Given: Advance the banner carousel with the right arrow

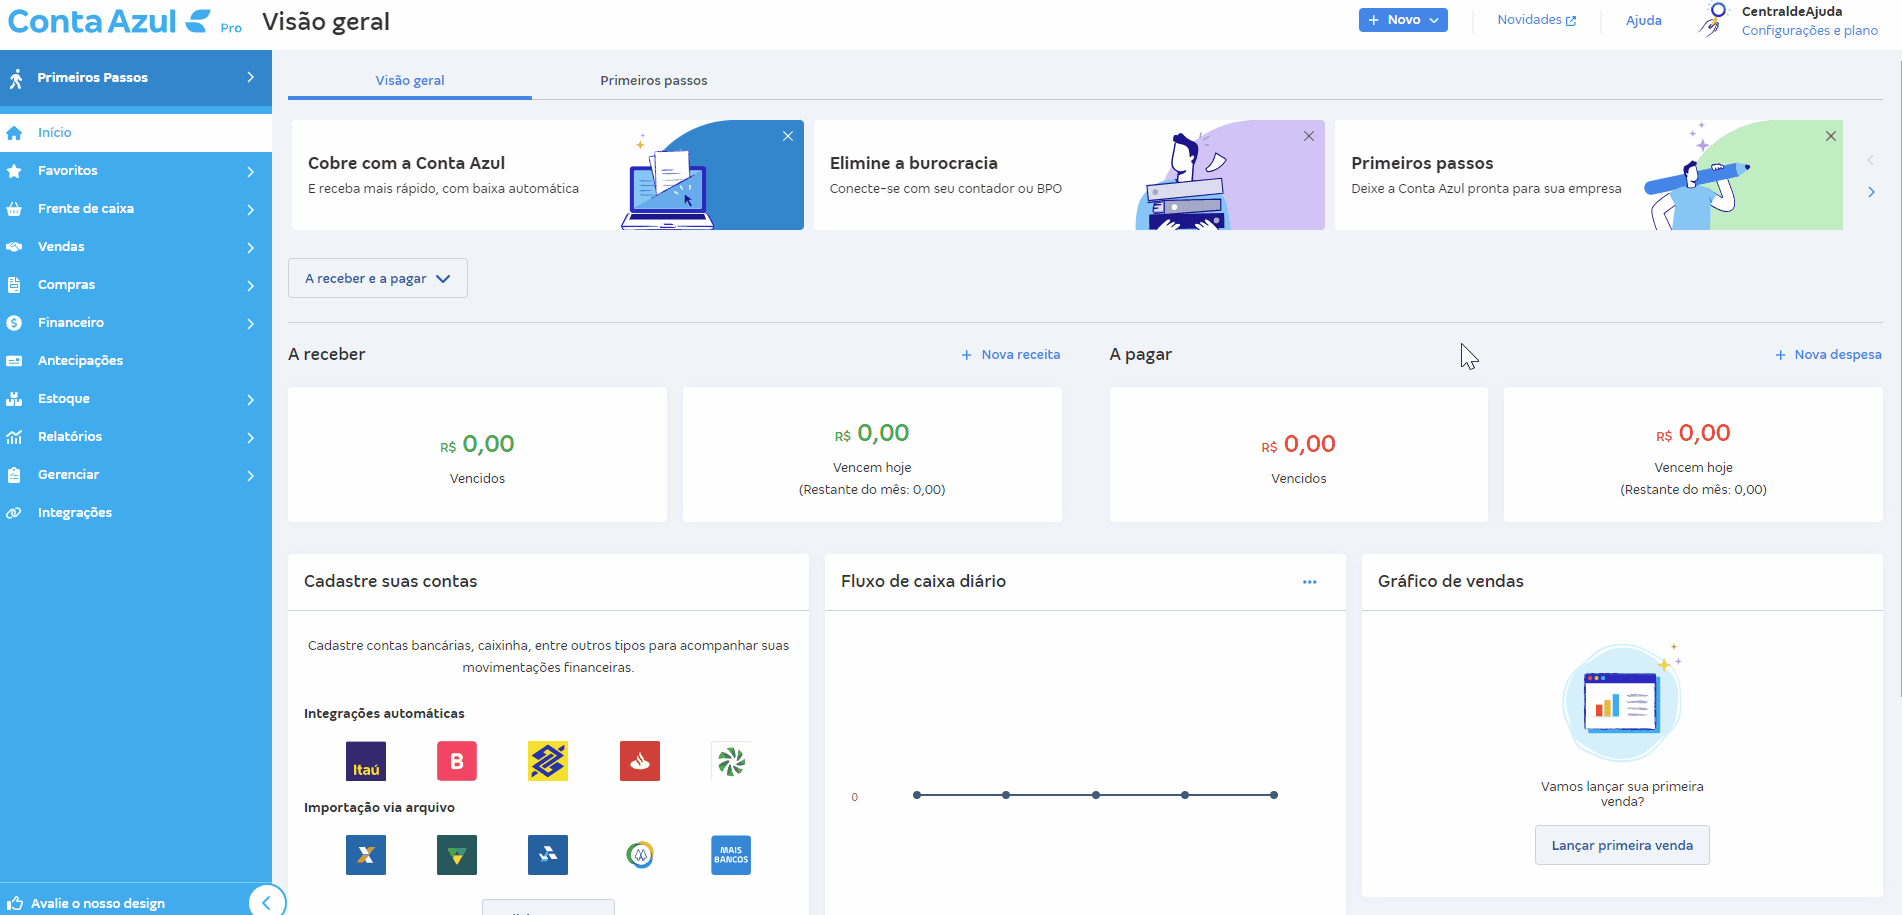Looking at the screenshot, I should [1871, 191].
